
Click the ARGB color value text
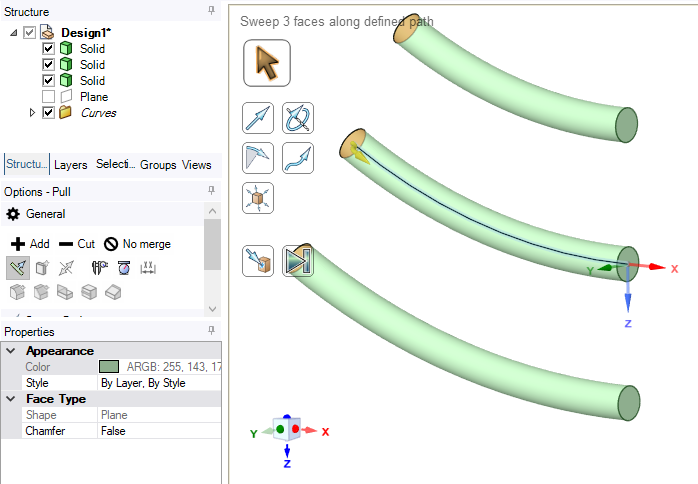174,367
